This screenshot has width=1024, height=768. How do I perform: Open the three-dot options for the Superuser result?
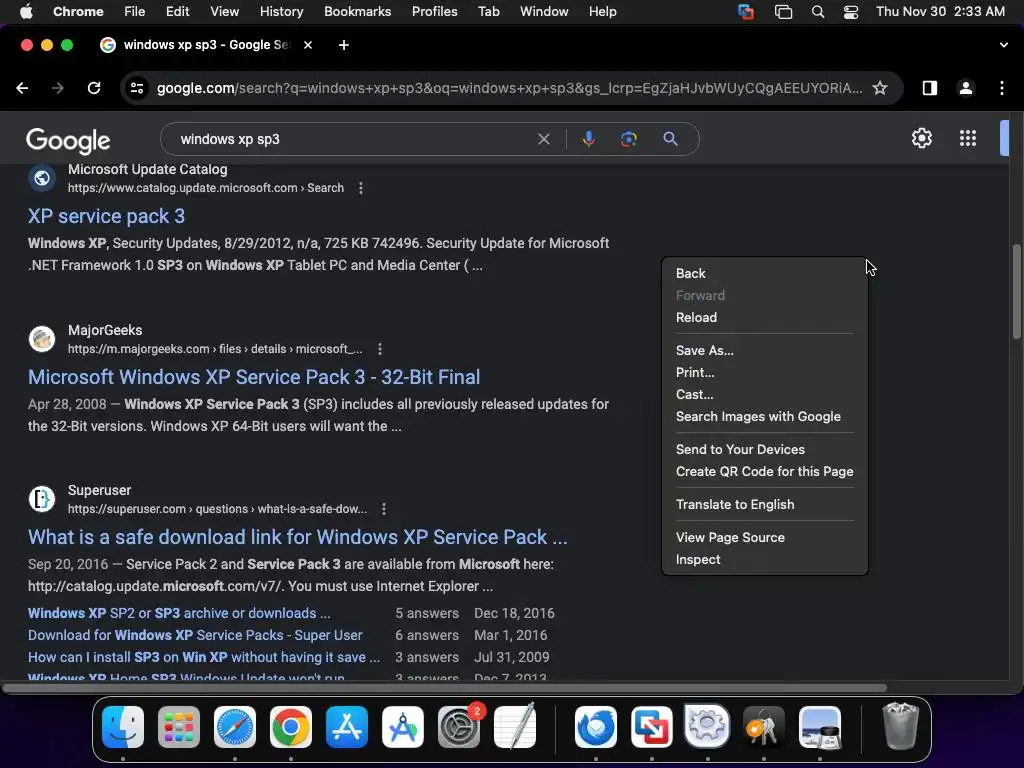tap(383, 509)
